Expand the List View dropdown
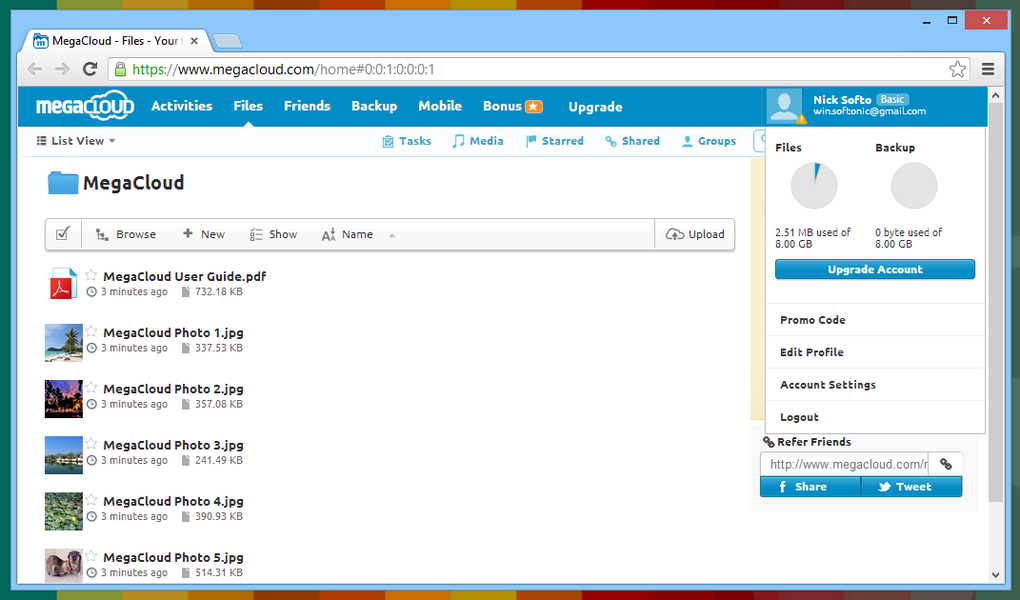1020x600 pixels. point(76,141)
